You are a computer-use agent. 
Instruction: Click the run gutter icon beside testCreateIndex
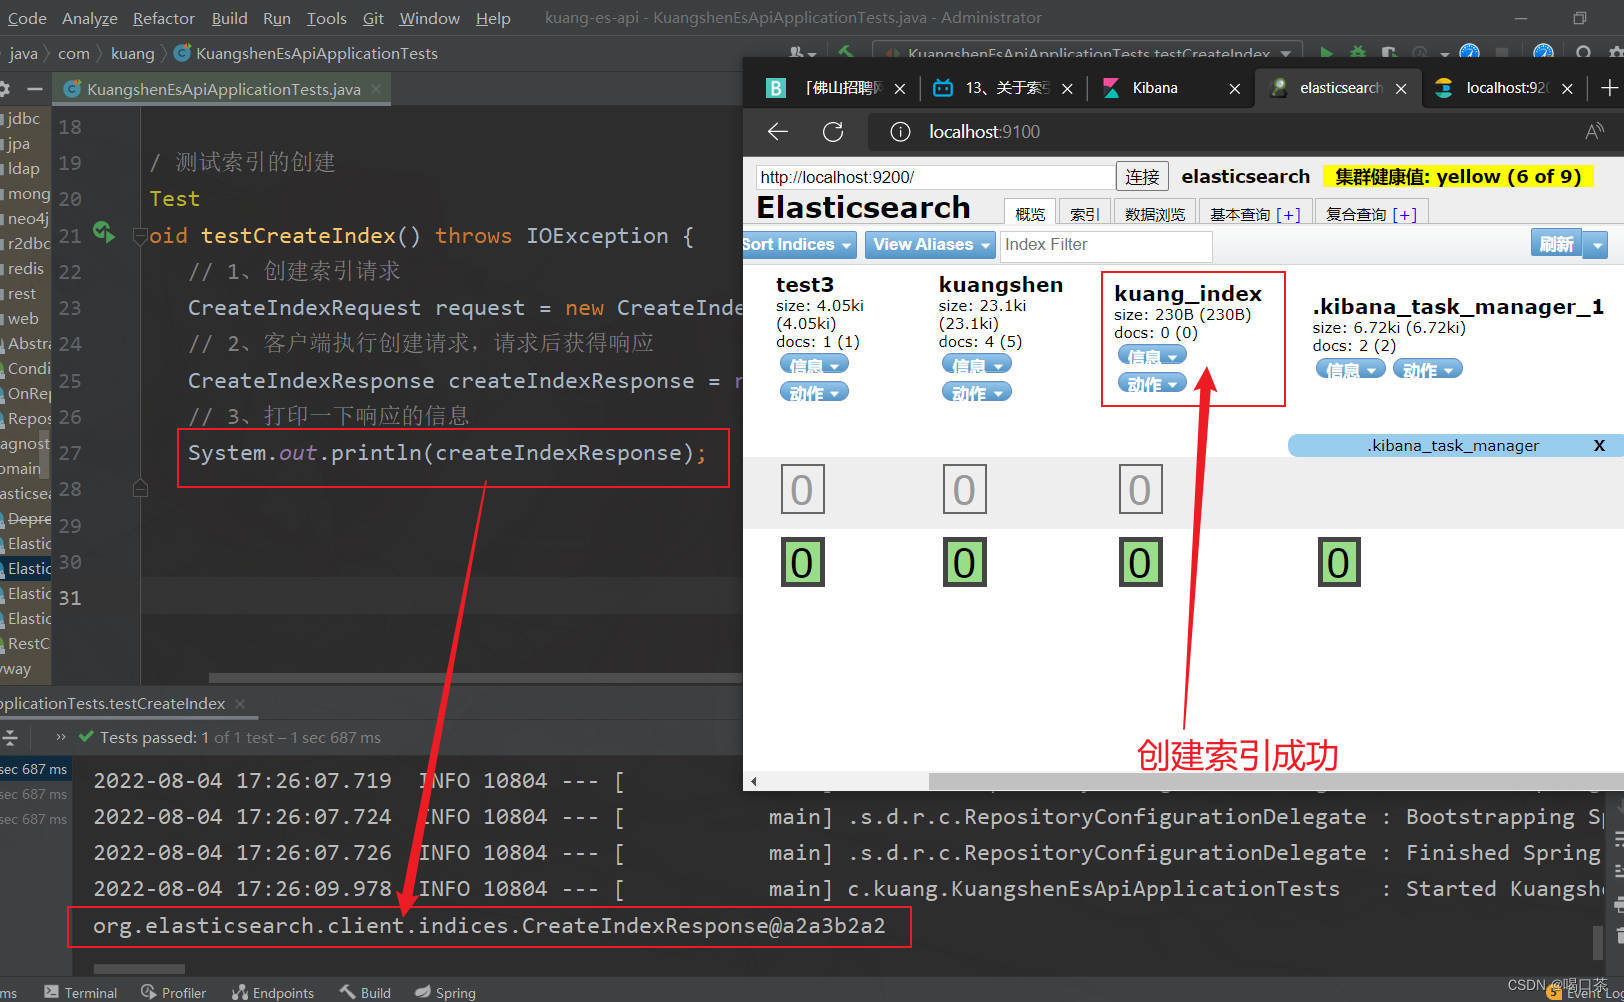pyautogui.click(x=103, y=232)
